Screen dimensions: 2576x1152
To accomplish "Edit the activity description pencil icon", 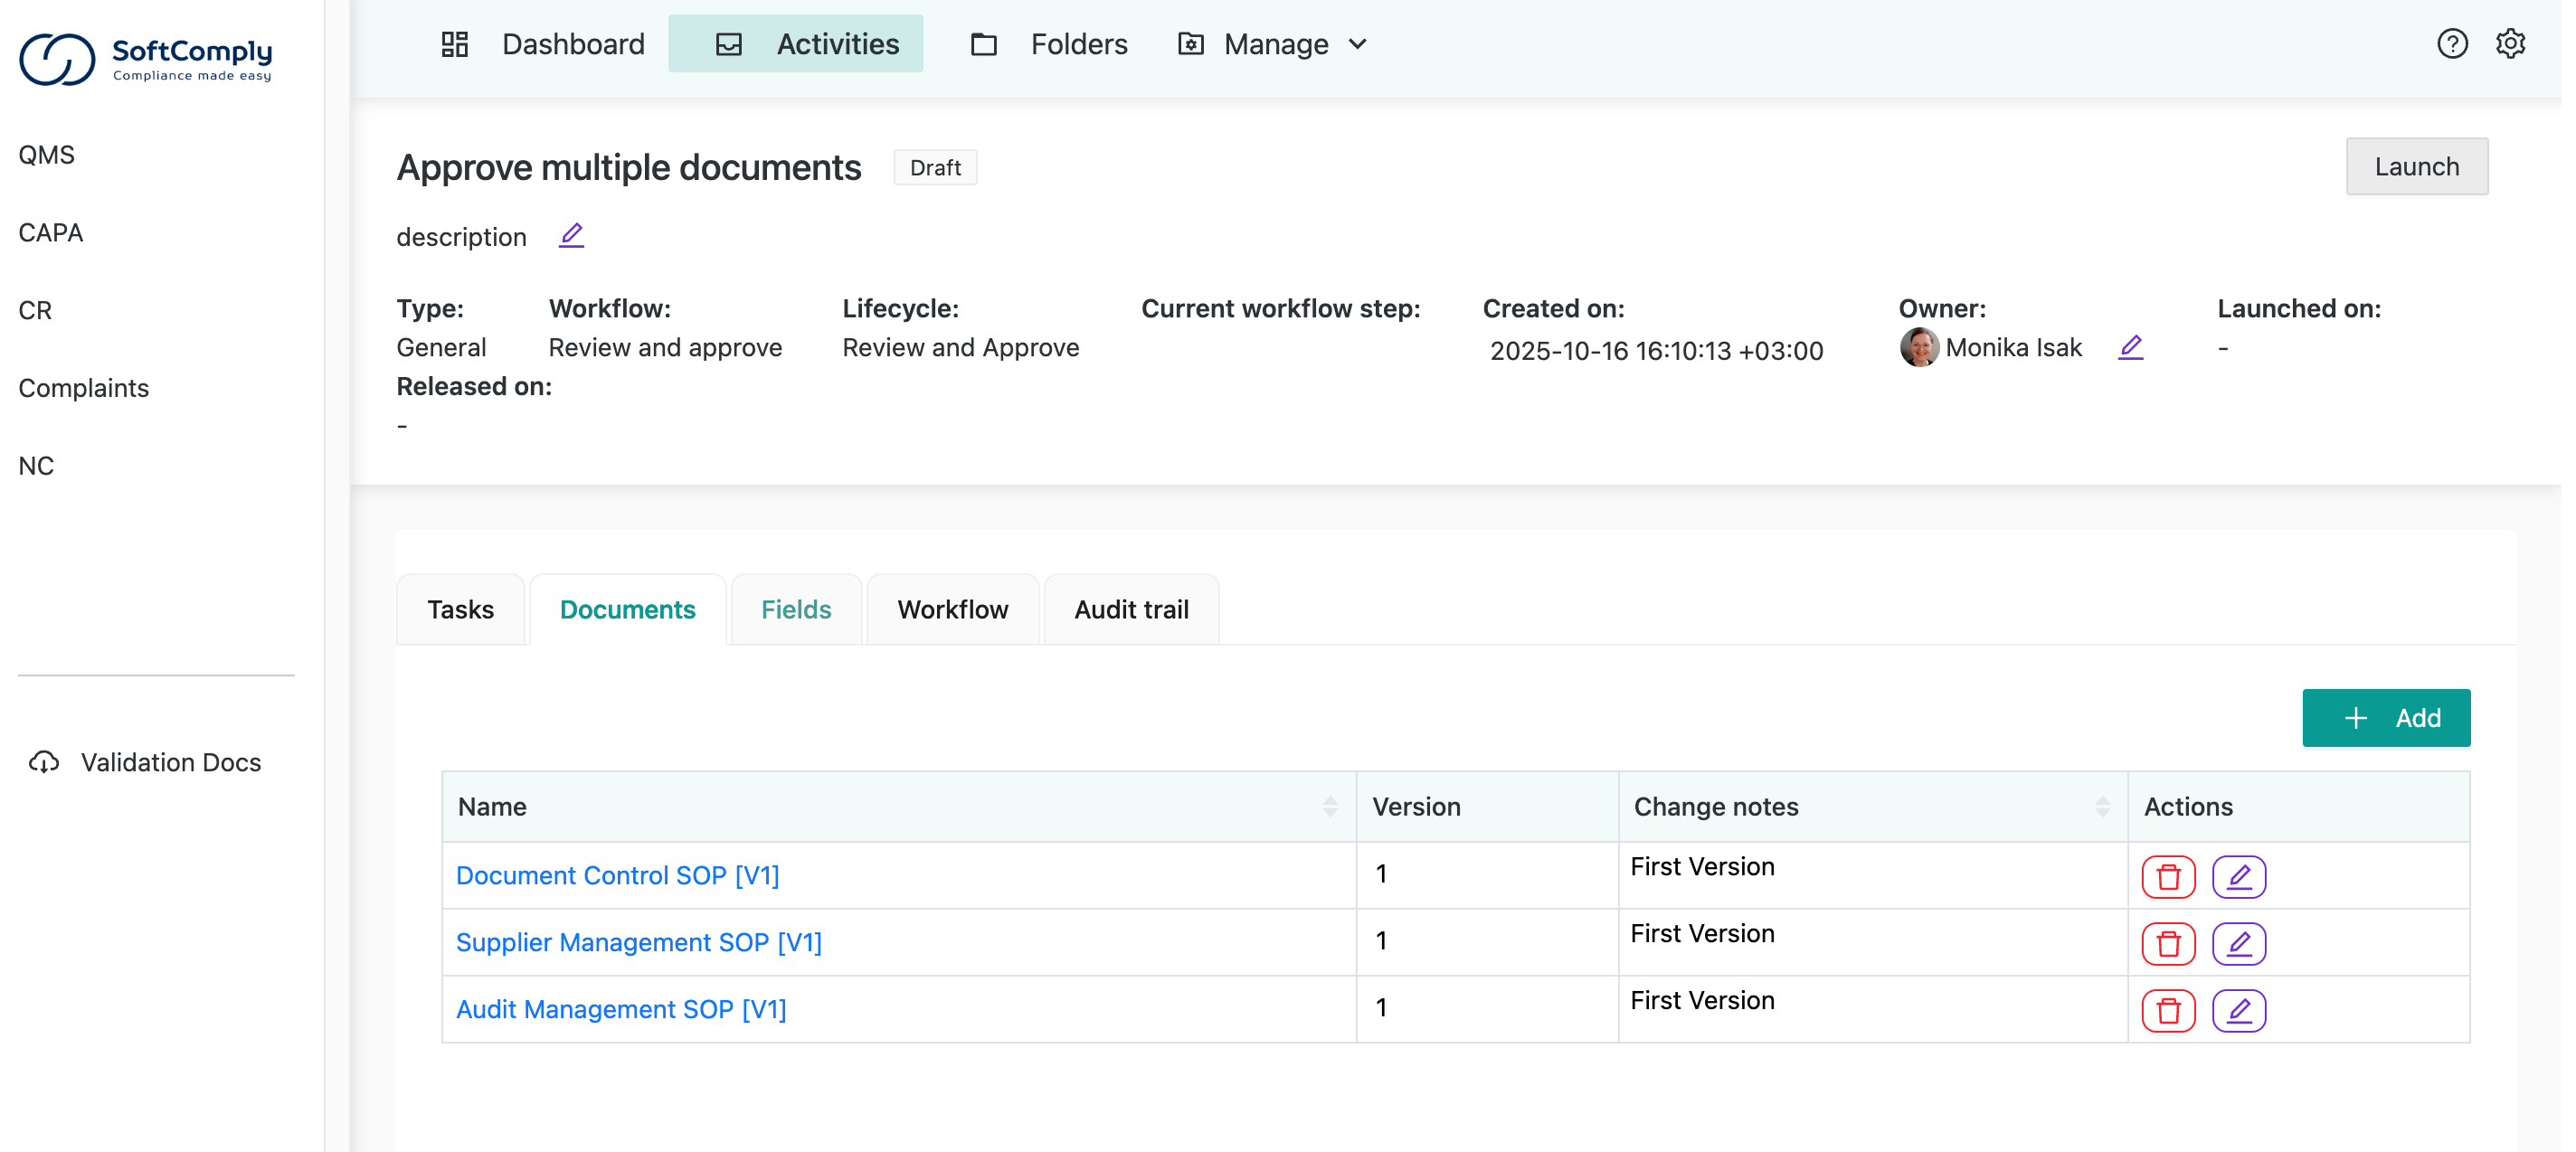I will click(x=571, y=236).
